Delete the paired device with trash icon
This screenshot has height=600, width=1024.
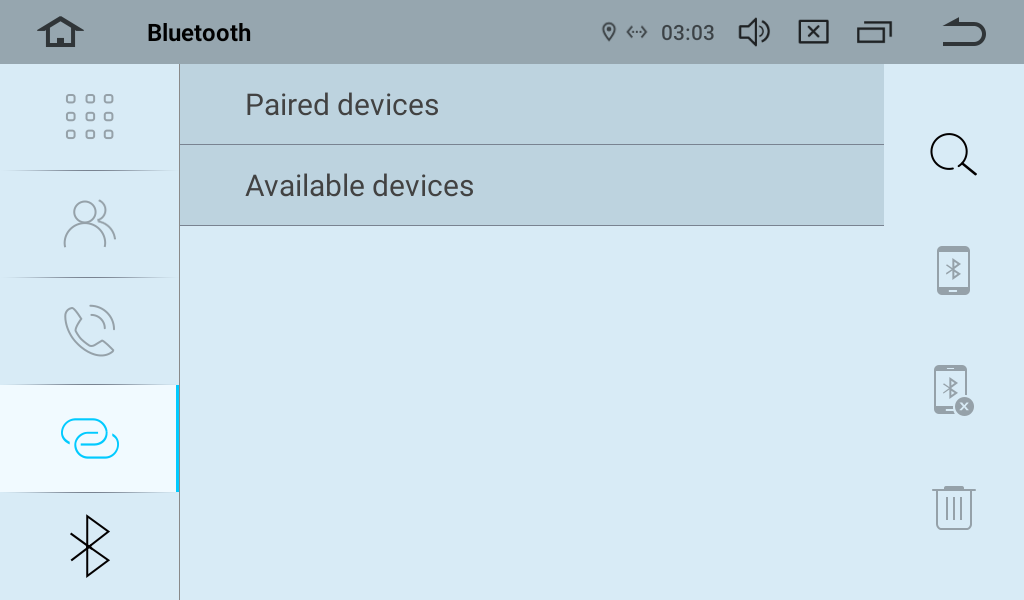coord(953,508)
